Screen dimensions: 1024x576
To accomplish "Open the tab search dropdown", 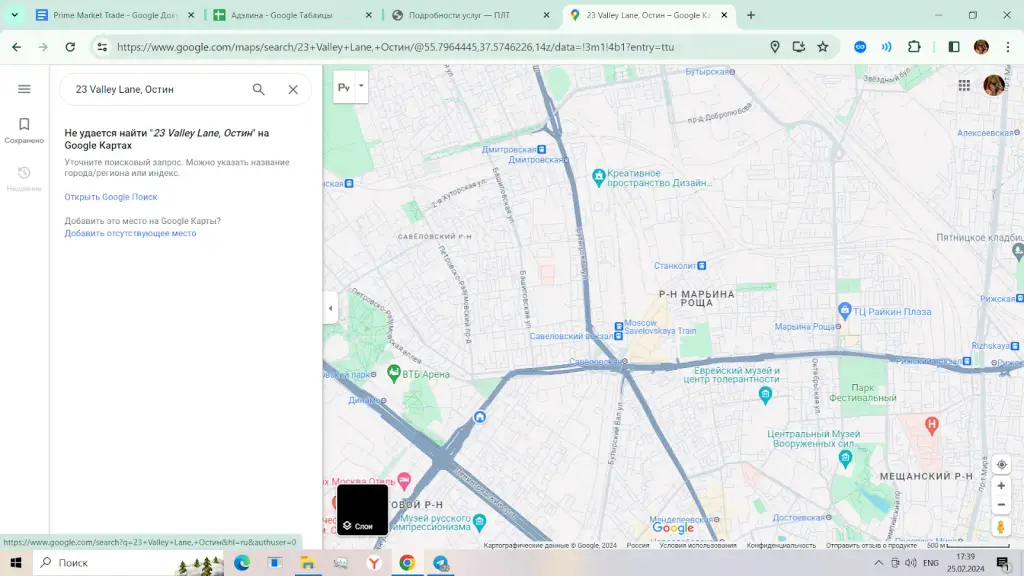I will point(14,15).
